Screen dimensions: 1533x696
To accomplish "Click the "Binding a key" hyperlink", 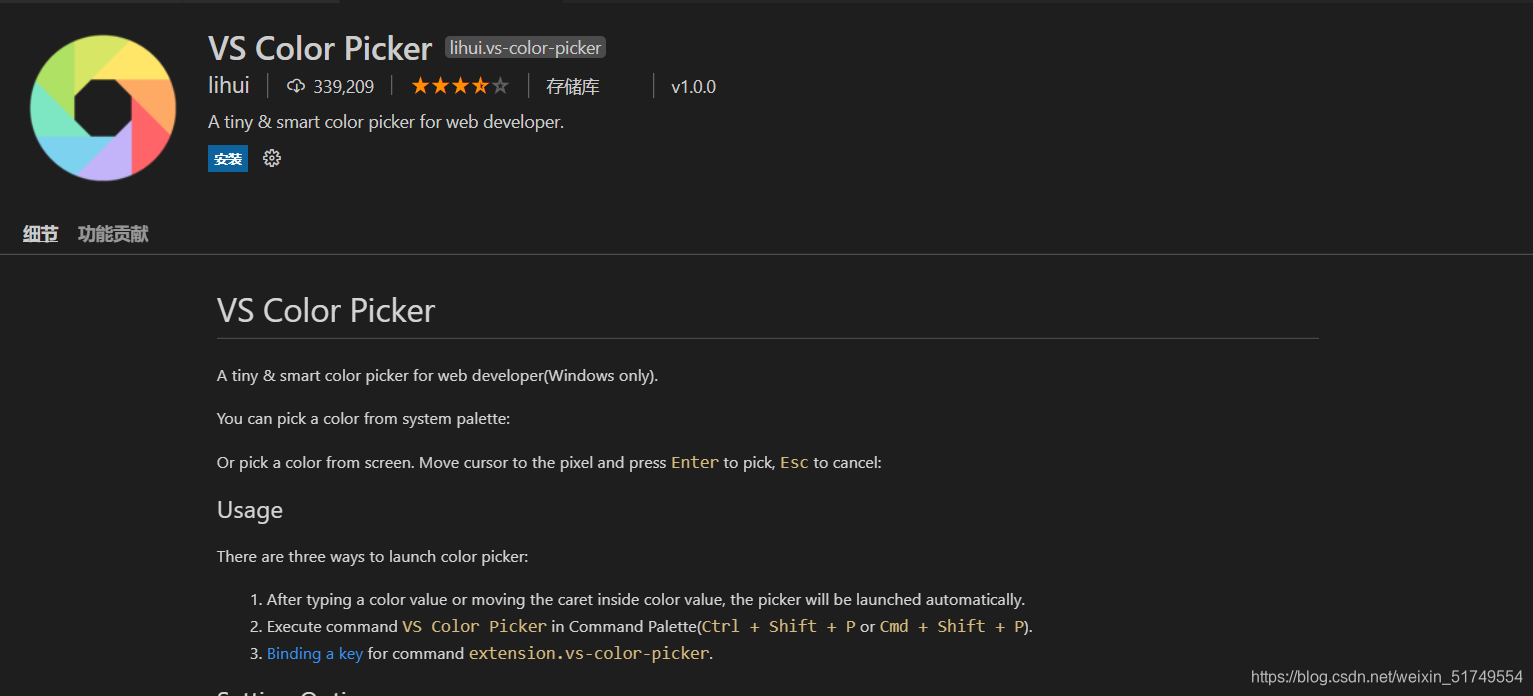I will pyautogui.click(x=315, y=653).
